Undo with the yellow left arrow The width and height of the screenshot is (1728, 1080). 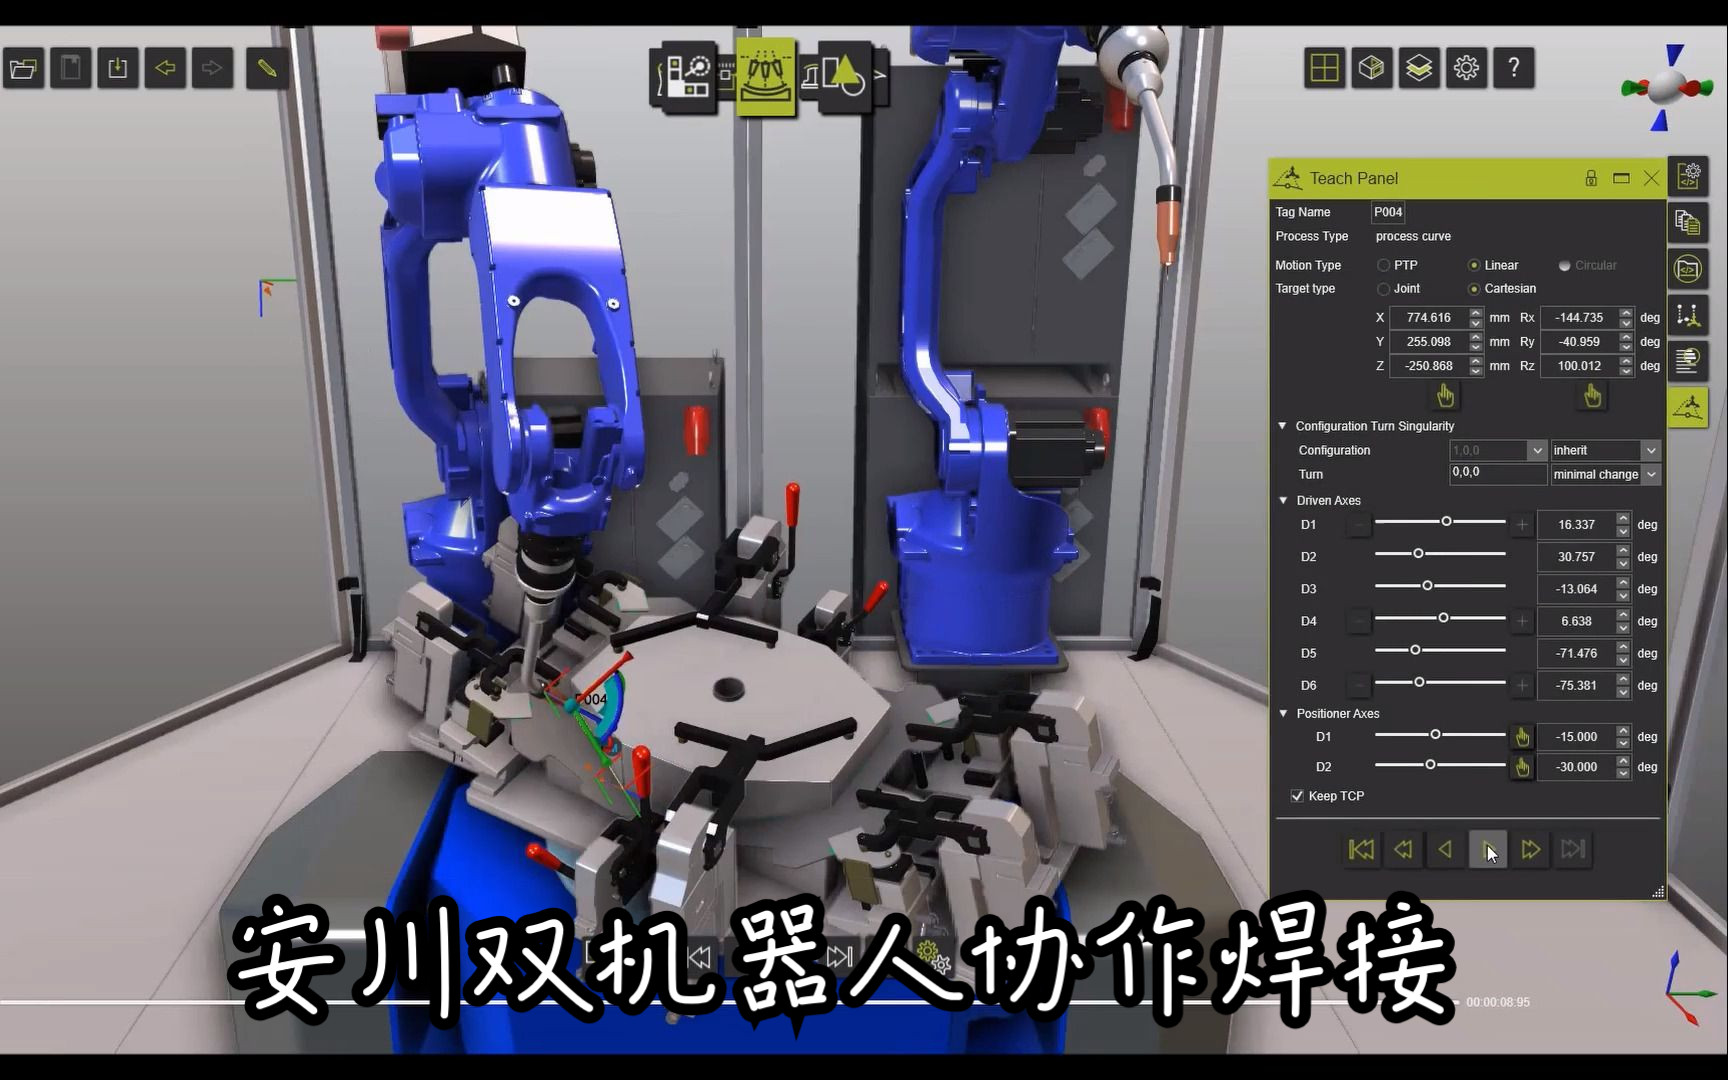coord(165,68)
